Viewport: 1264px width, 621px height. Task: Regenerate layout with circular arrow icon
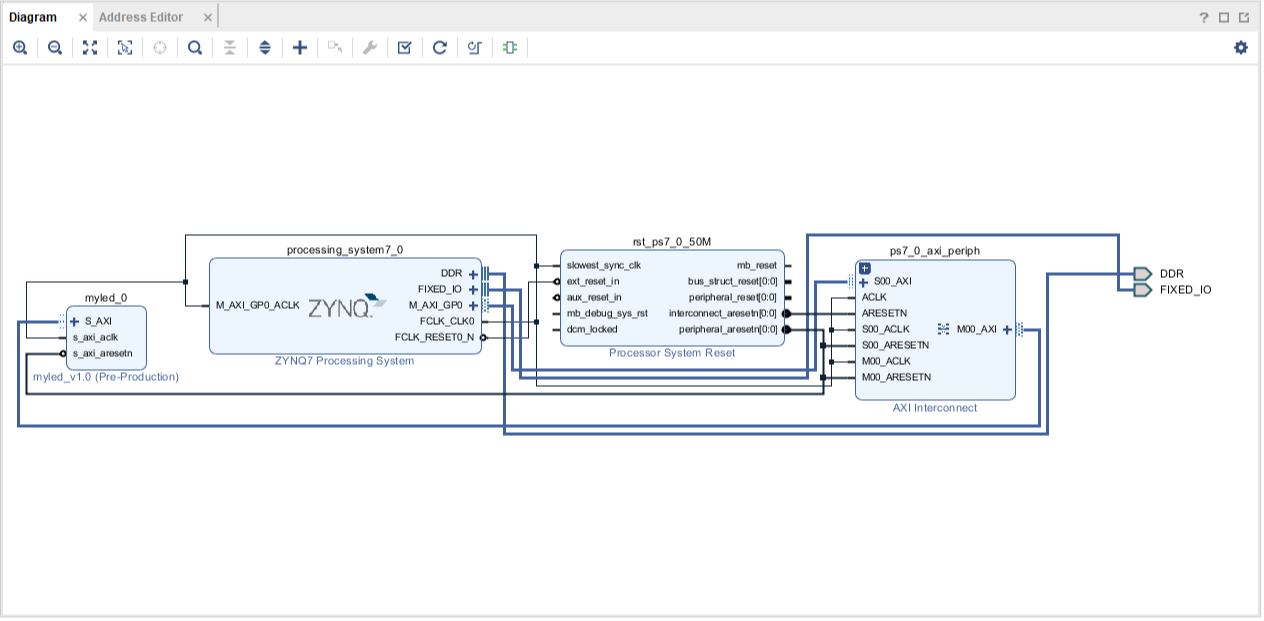[x=440, y=47]
